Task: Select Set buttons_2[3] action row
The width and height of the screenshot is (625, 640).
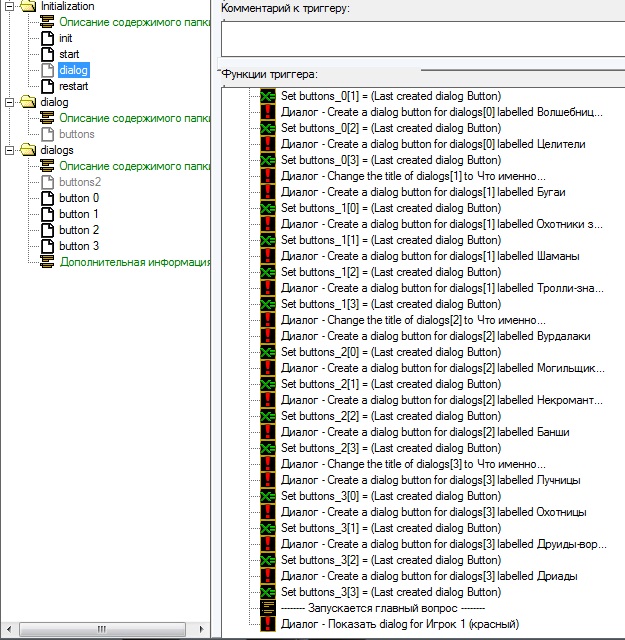Action: tap(391, 448)
